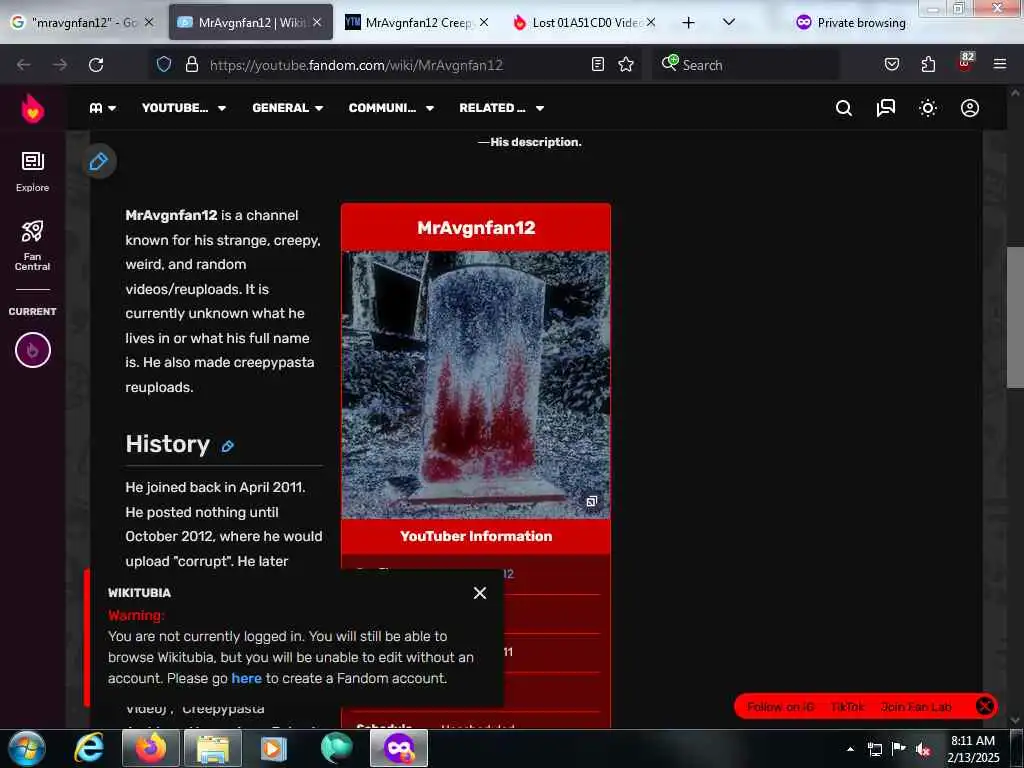This screenshot has height=768, width=1024.
Task: Click the Firefox private window taskbar icon
Action: click(399, 748)
